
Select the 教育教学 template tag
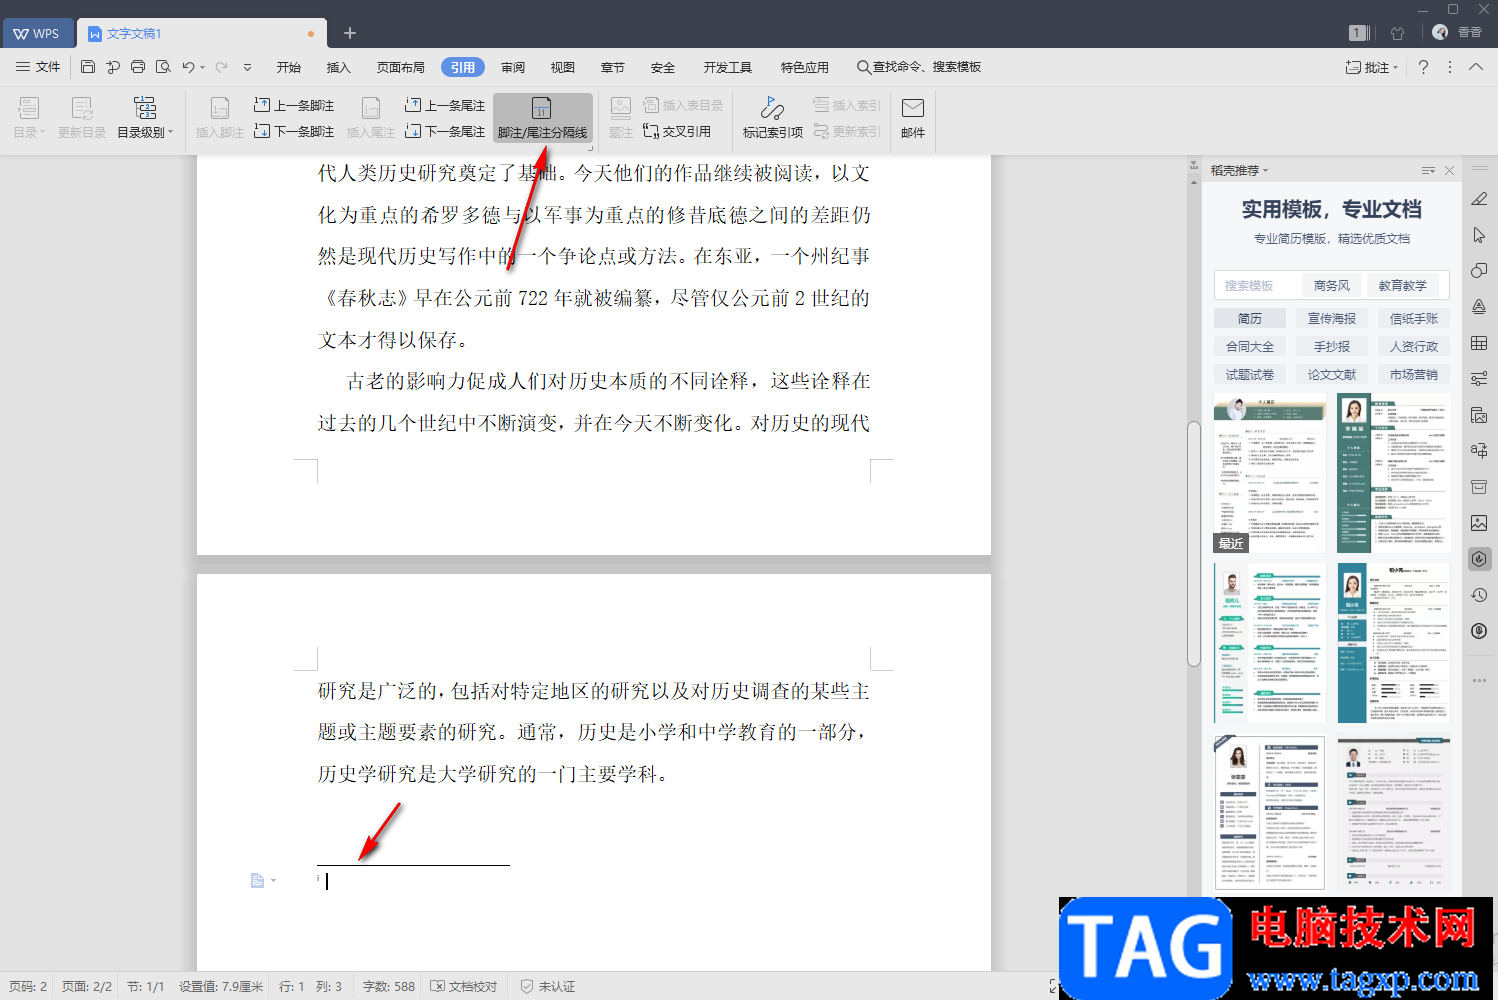pyautogui.click(x=1402, y=285)
